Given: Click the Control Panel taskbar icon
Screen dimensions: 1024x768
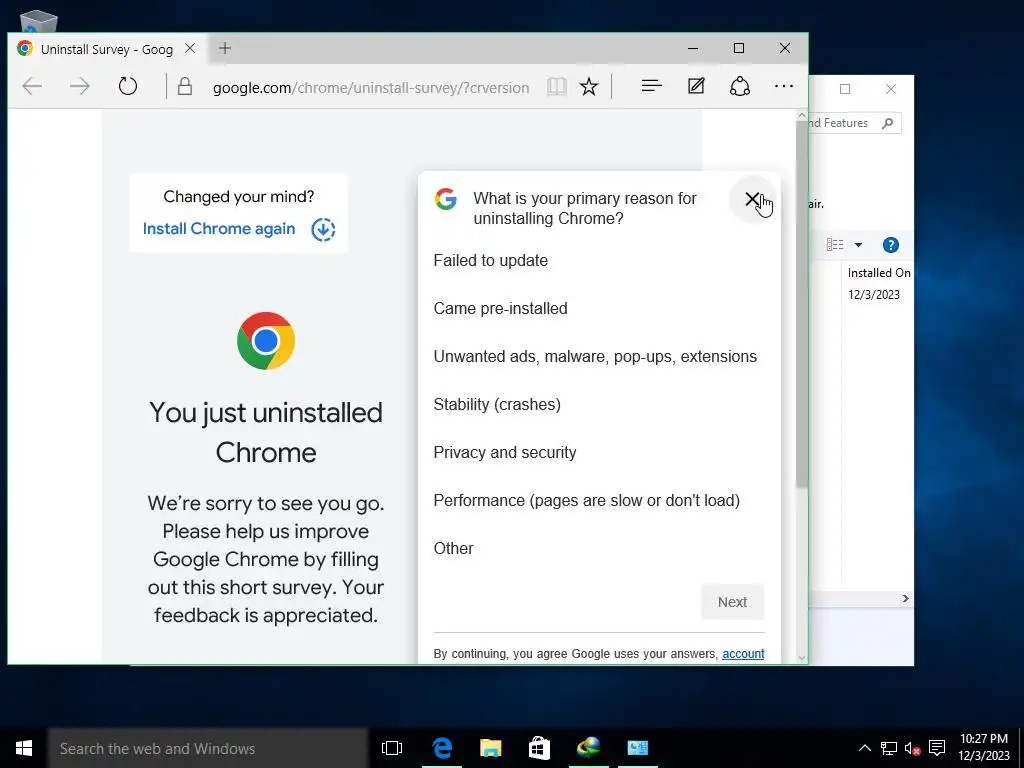Looking at the screenshot, I should point(637,748).
